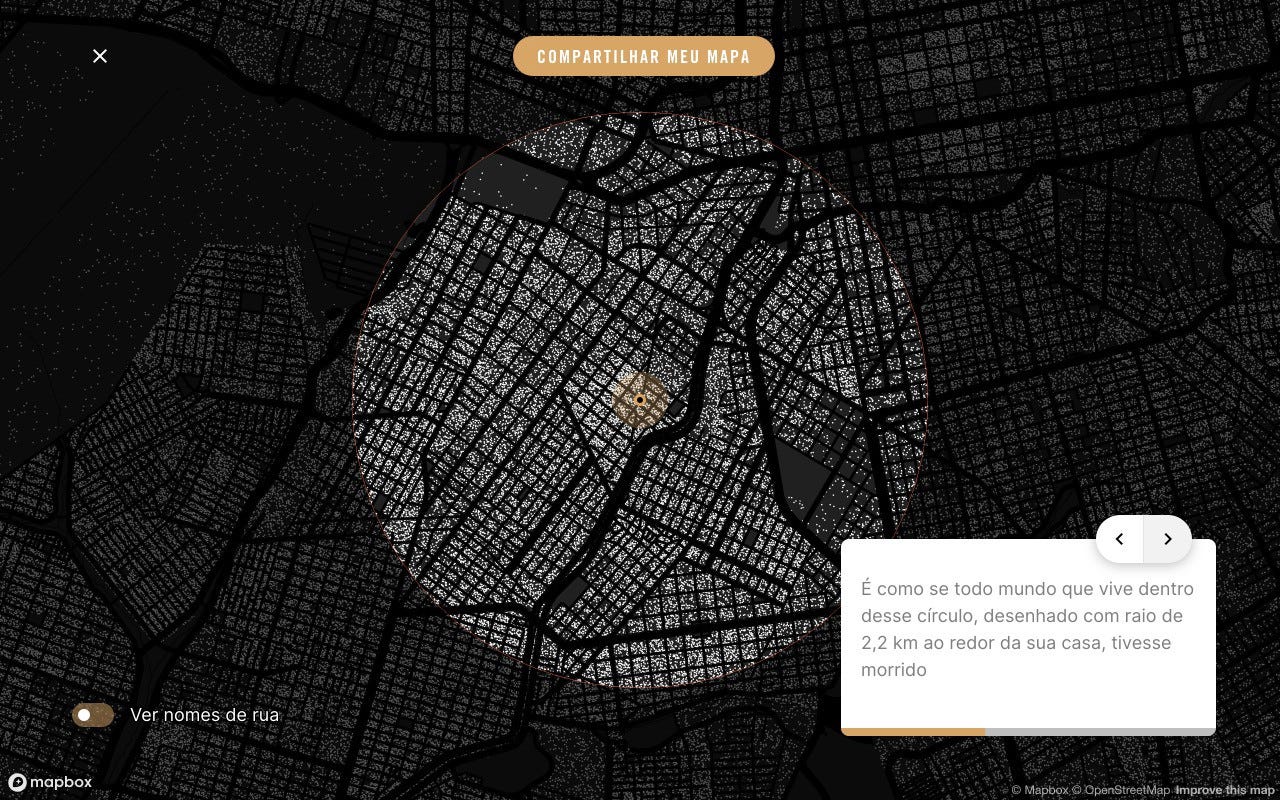Viewport: 1280px width, 800px height.
Task: Advance to the next story slide arrow
Action: click(x=1167, y=539)
